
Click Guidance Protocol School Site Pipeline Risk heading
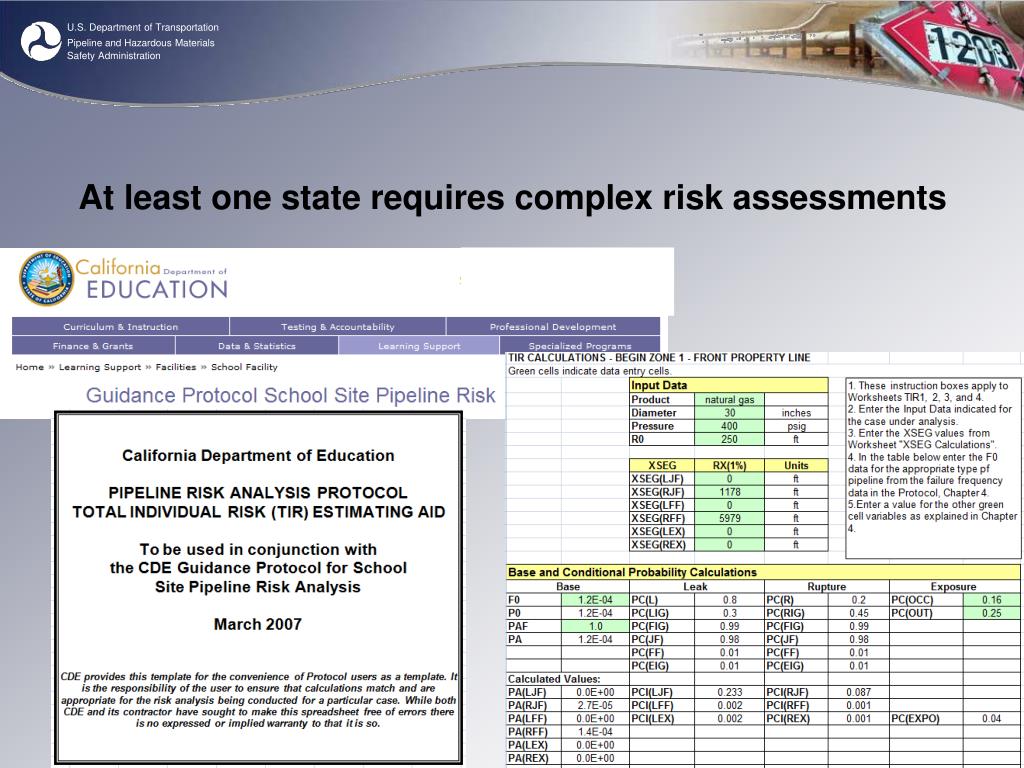click(x=291, y=395)
